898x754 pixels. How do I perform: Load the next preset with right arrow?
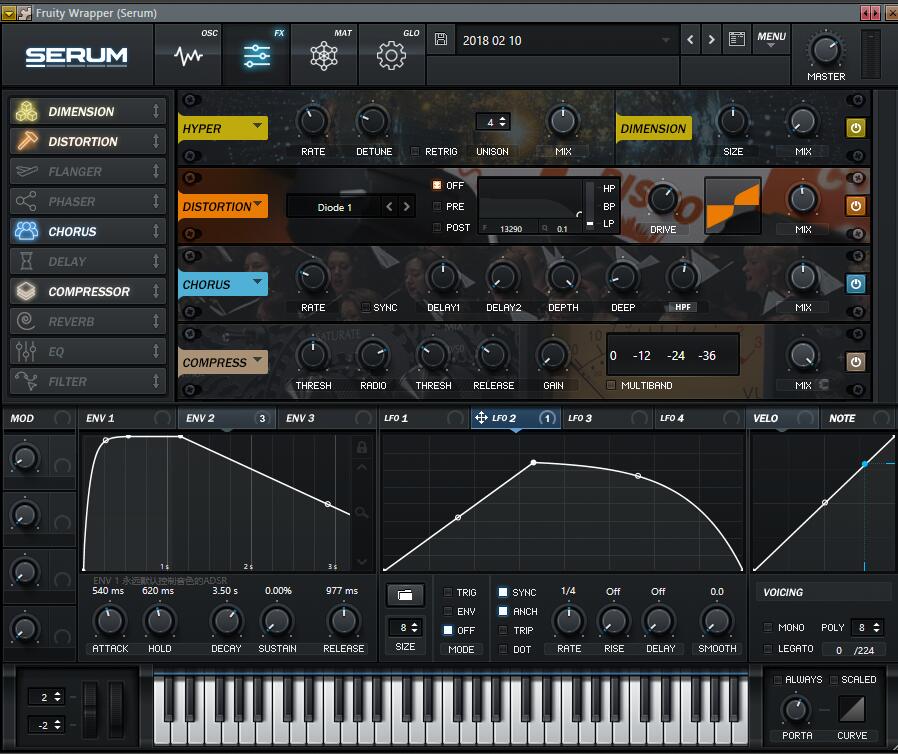[x=711, y=40]
